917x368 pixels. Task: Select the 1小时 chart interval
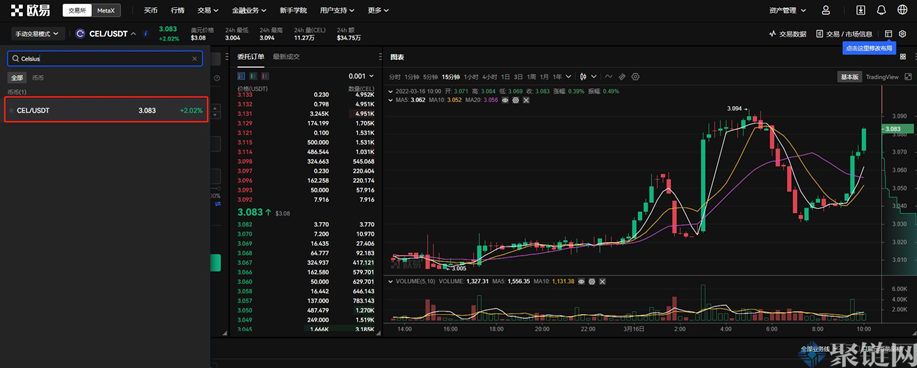[x=472, y=77]
